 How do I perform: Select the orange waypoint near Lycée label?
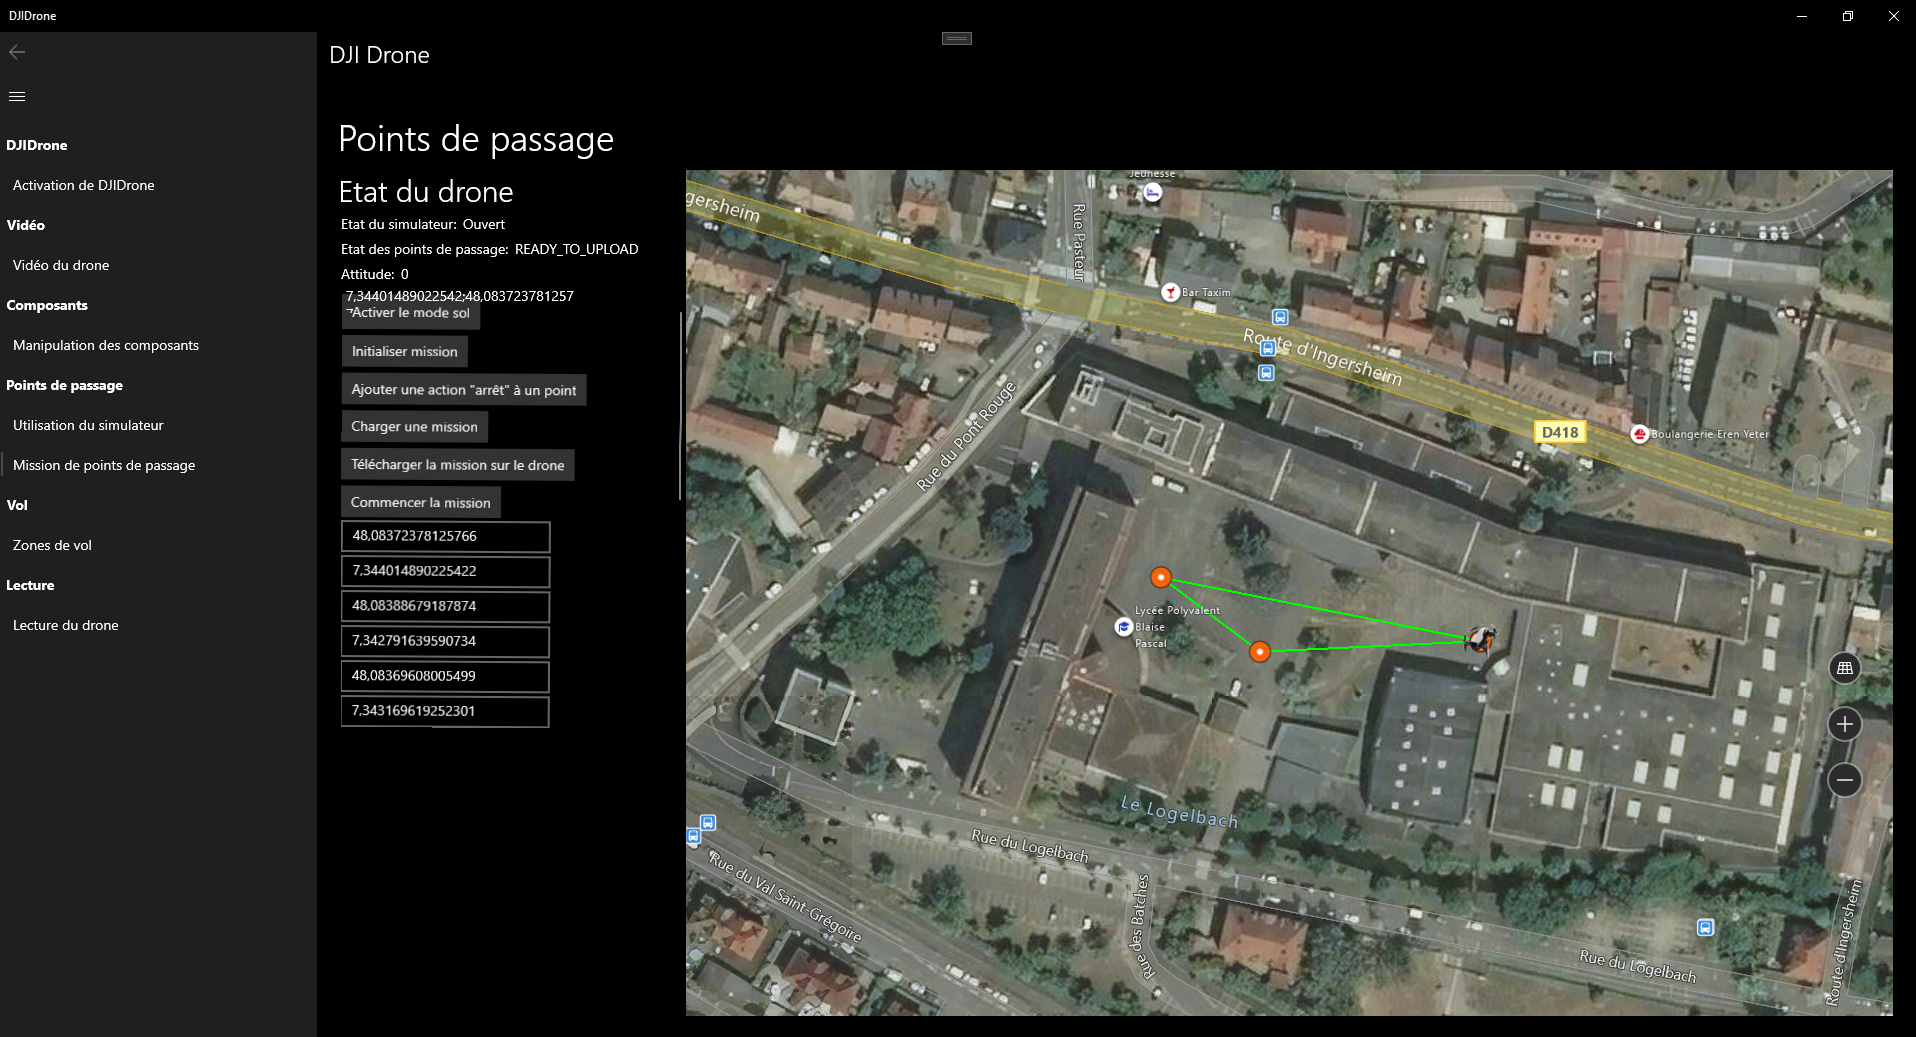(x=1160, y=577)
